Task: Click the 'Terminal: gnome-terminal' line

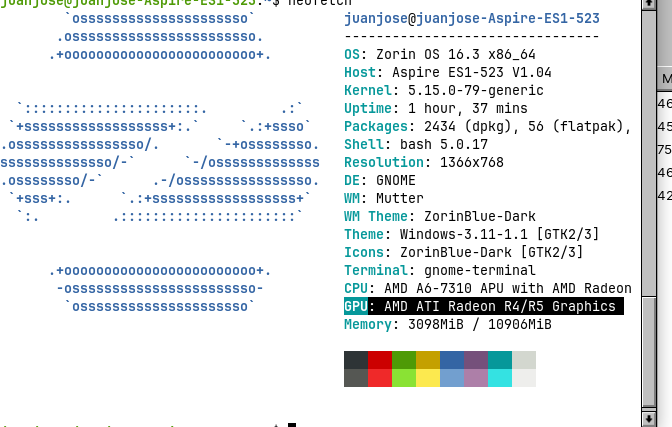Action: click(x=440, y=271)
